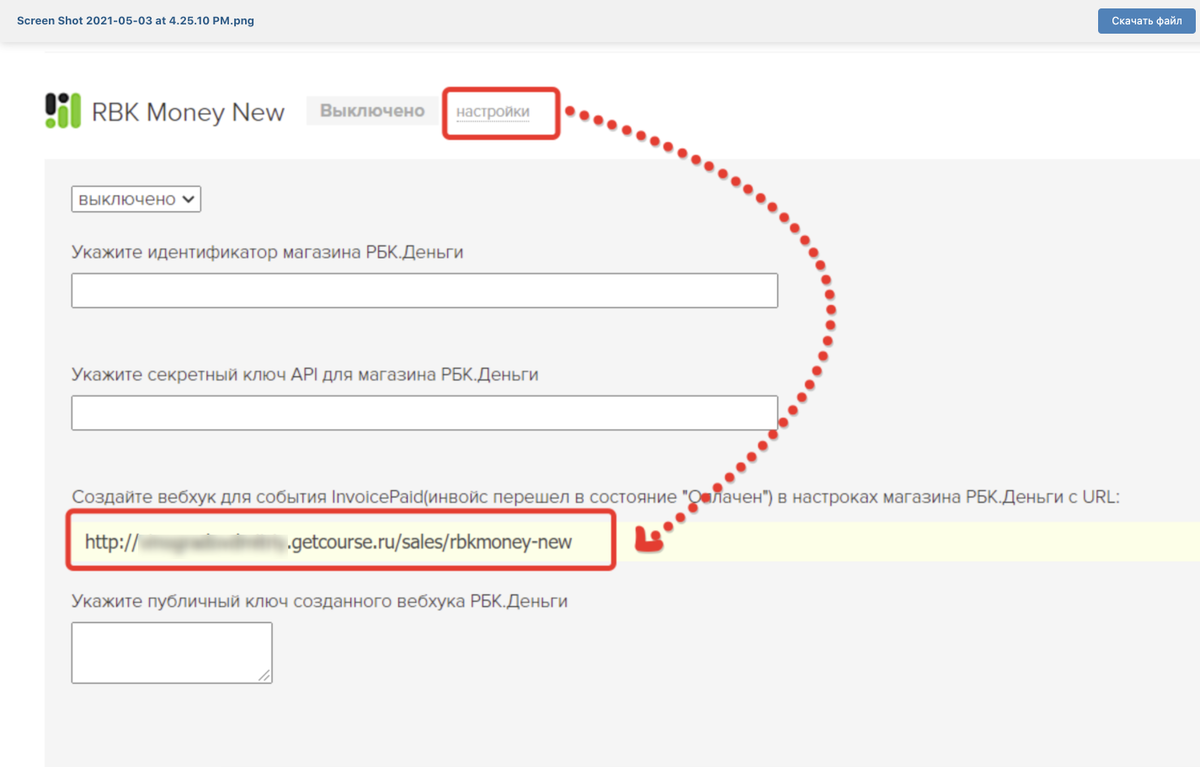The width and height of the screenshot is (1200, 767).
Task: Click label Укажите секретный ключ API
Action: (305, 374)
